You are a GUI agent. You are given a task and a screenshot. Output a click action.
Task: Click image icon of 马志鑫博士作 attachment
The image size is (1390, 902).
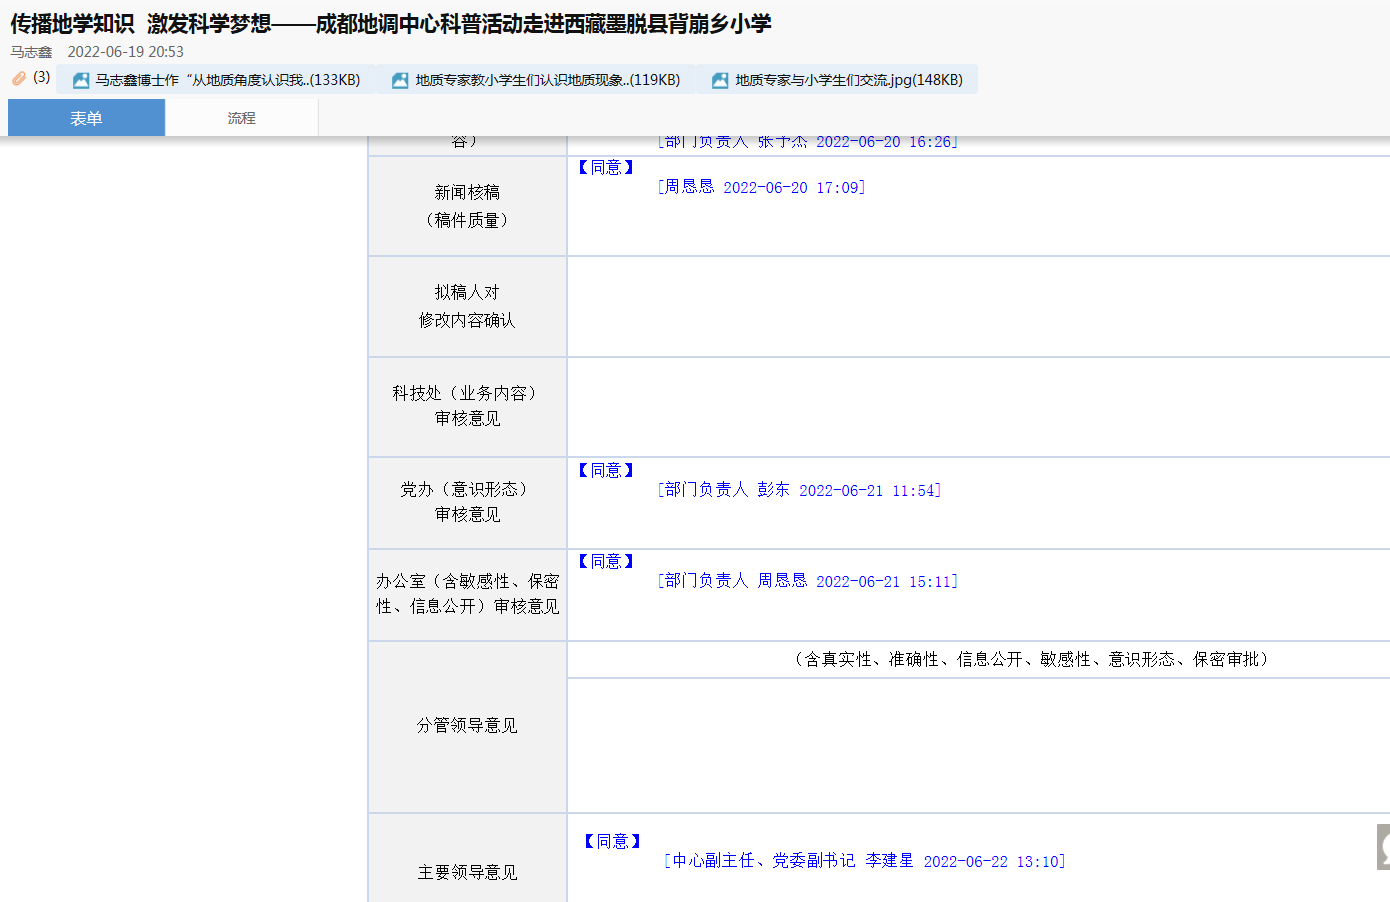81,81
